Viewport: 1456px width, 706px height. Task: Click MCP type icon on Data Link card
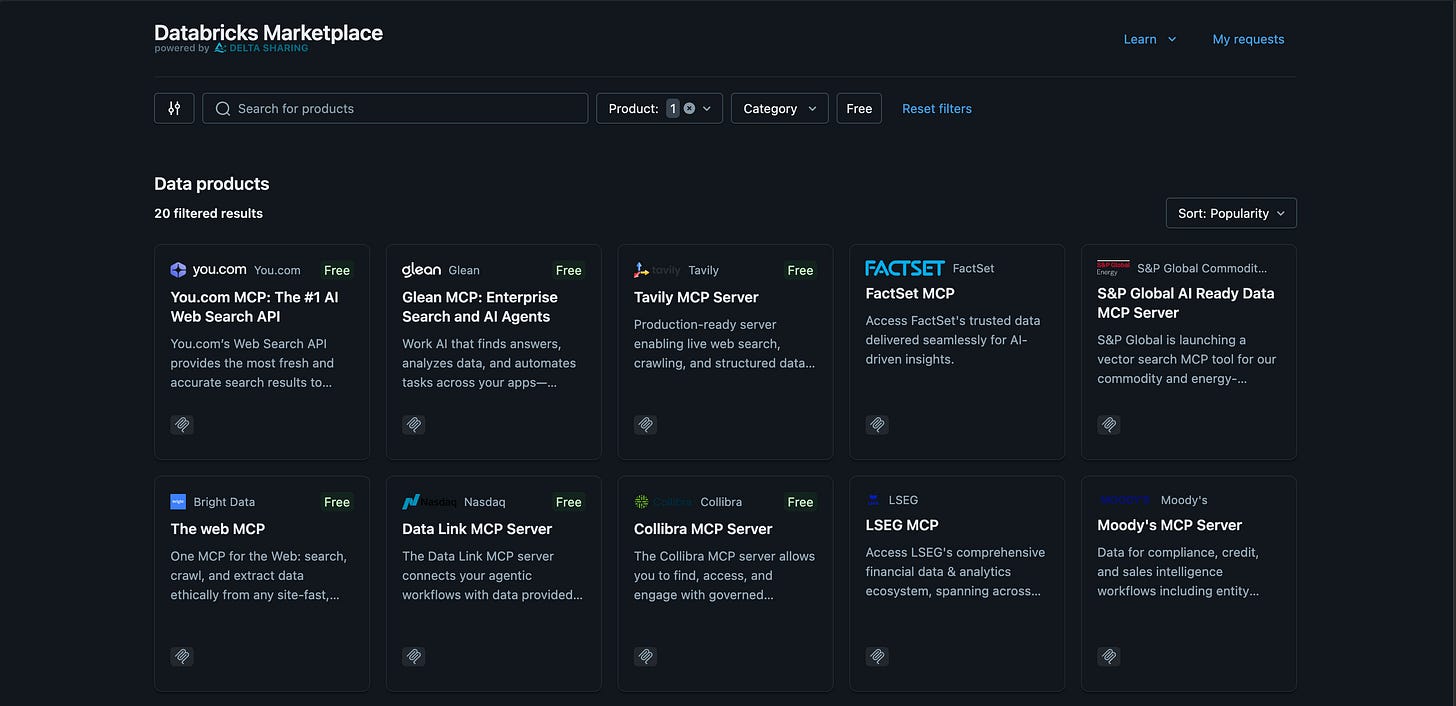pos(414,657)
